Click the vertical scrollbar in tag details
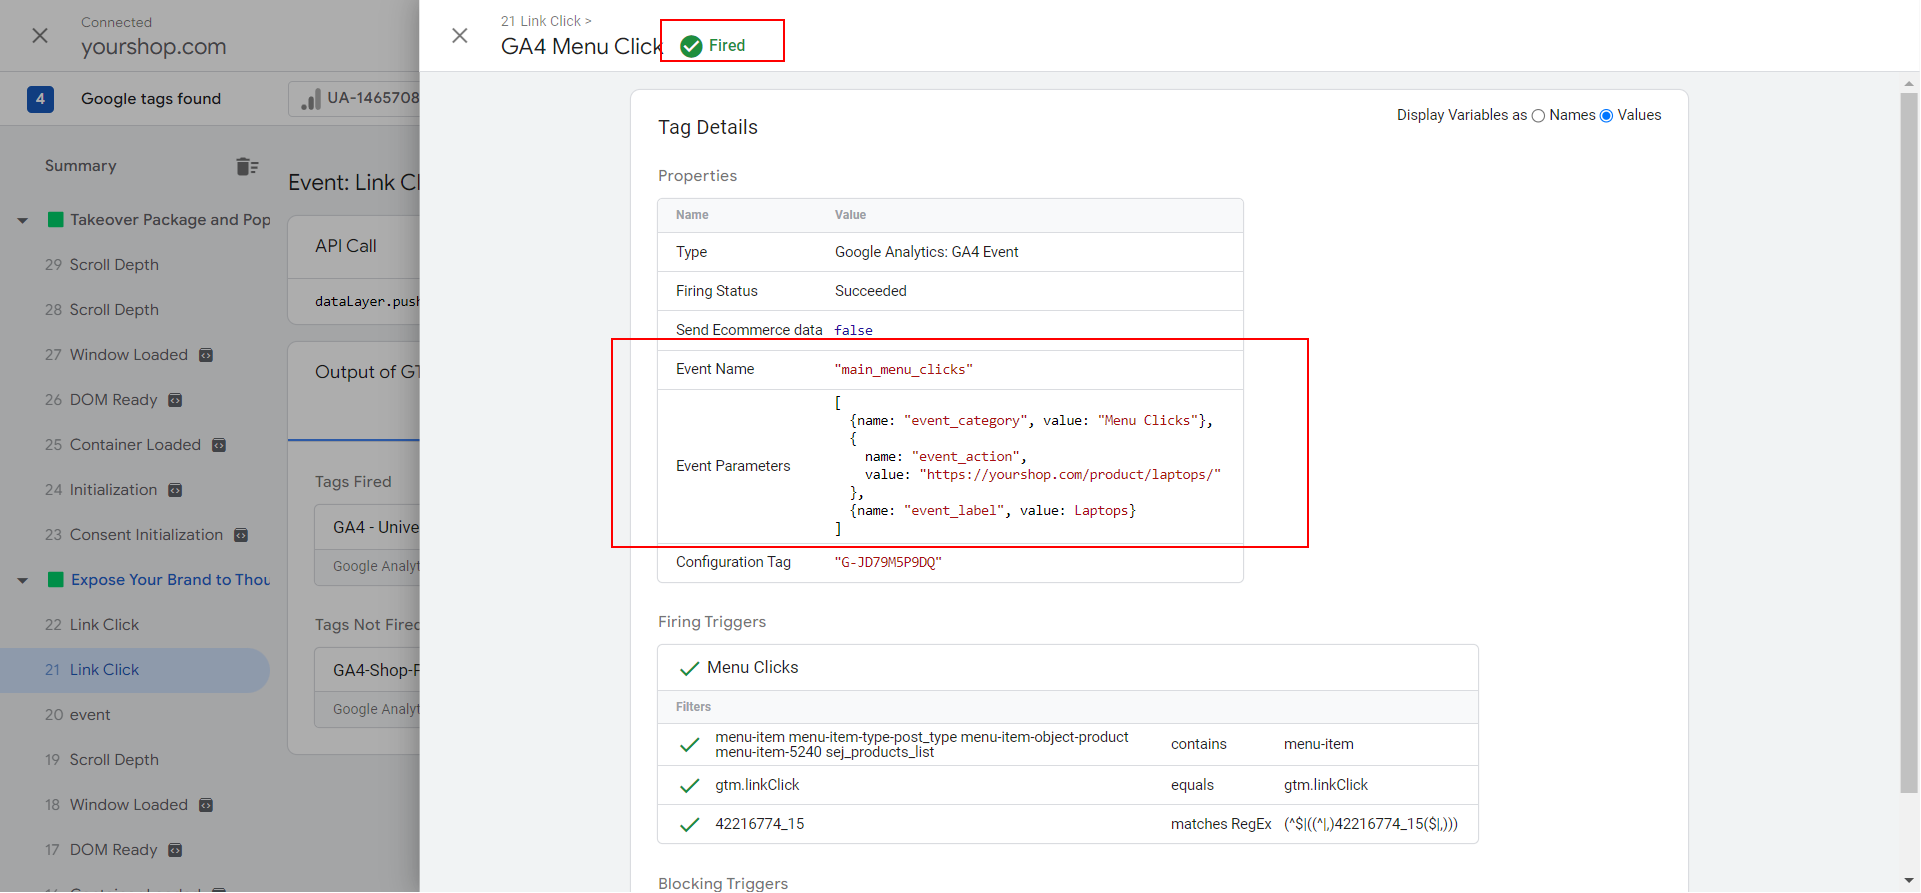1921x893 pixels. (x=1908, y=440)
